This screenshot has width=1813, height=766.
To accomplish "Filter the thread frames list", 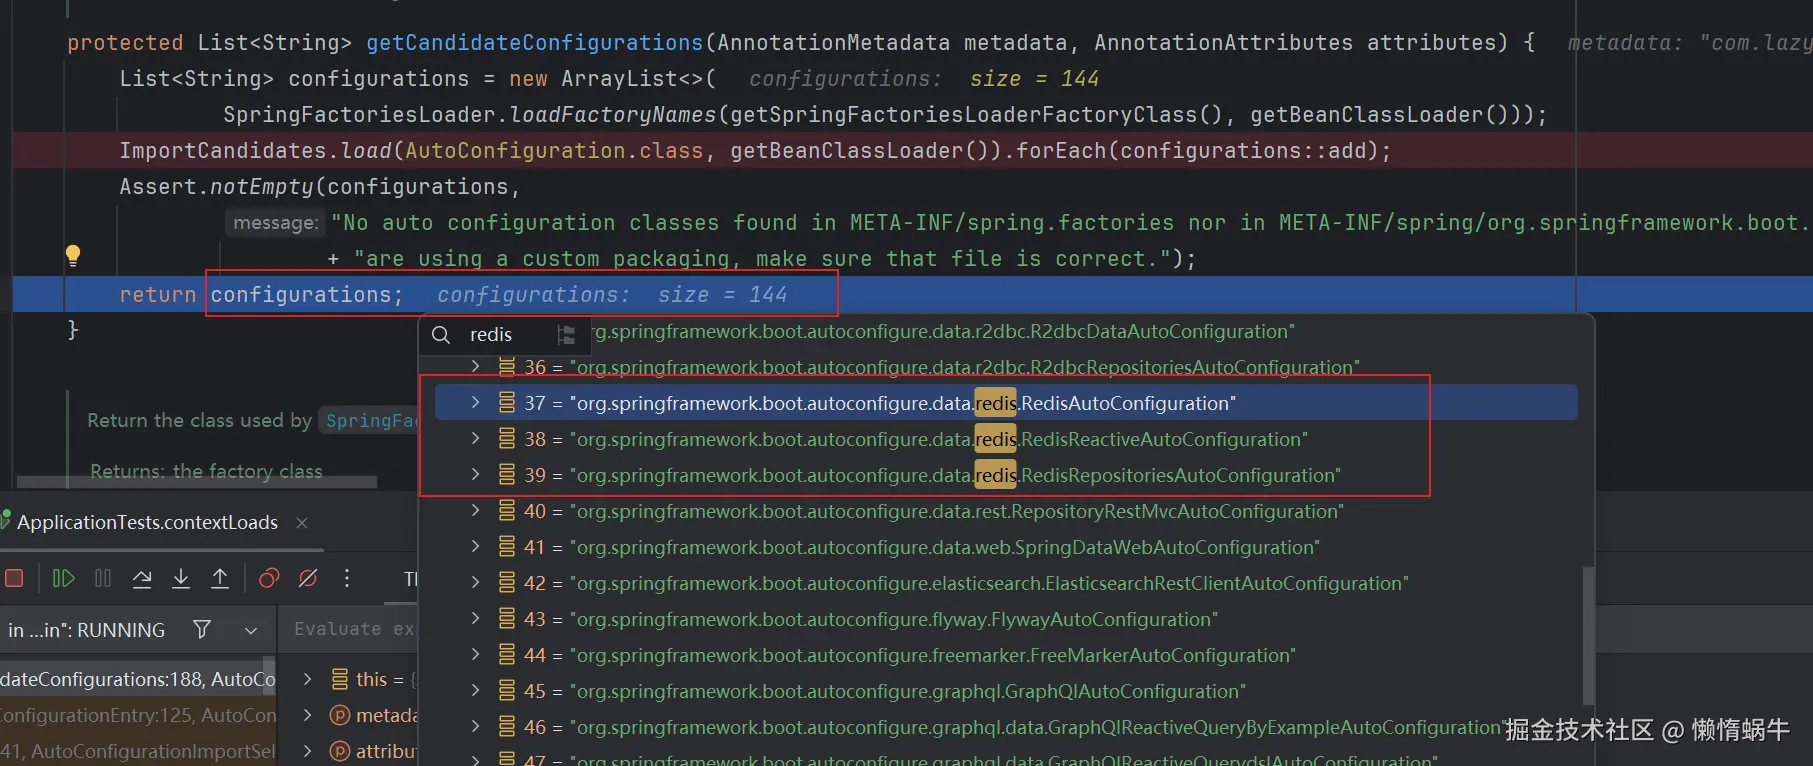I will (202, 629).
